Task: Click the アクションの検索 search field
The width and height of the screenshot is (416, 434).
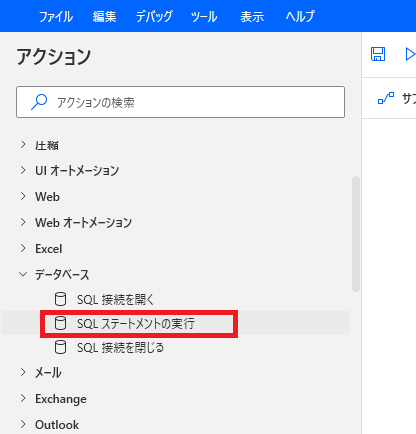Action: coord(180,102)
